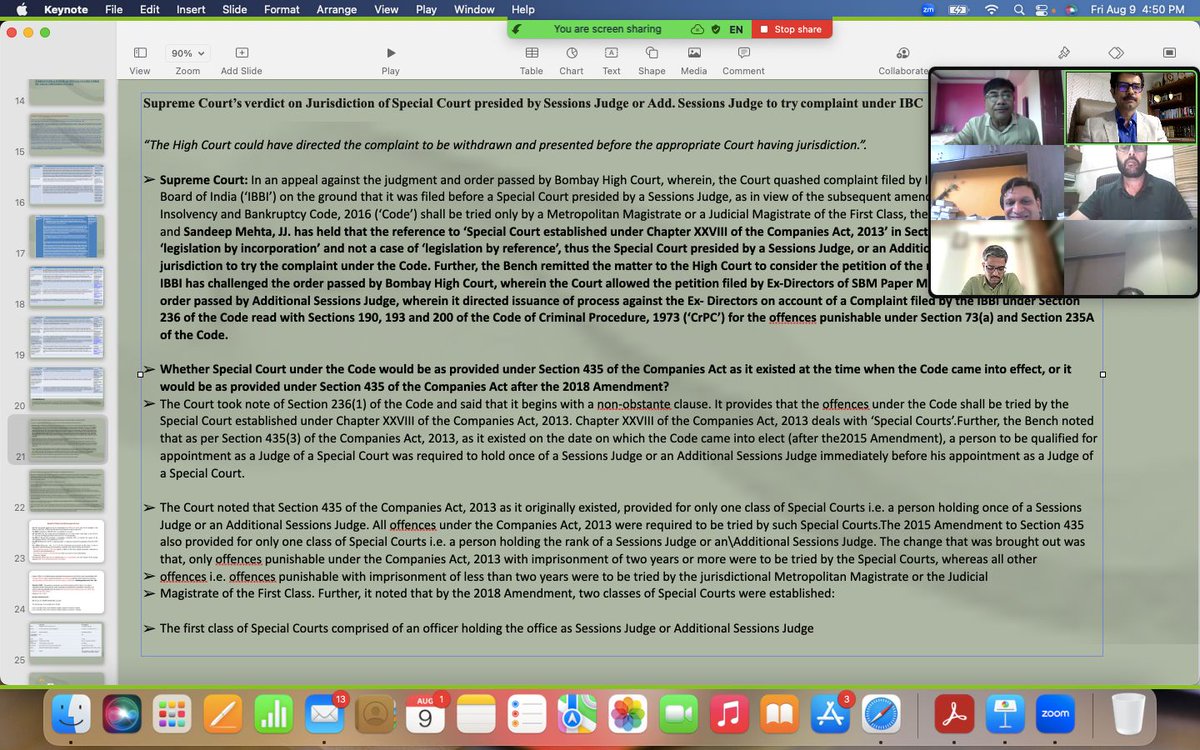Open the Apple menu
This screenshot has height=750, width=1200.
tap(21, 9)
